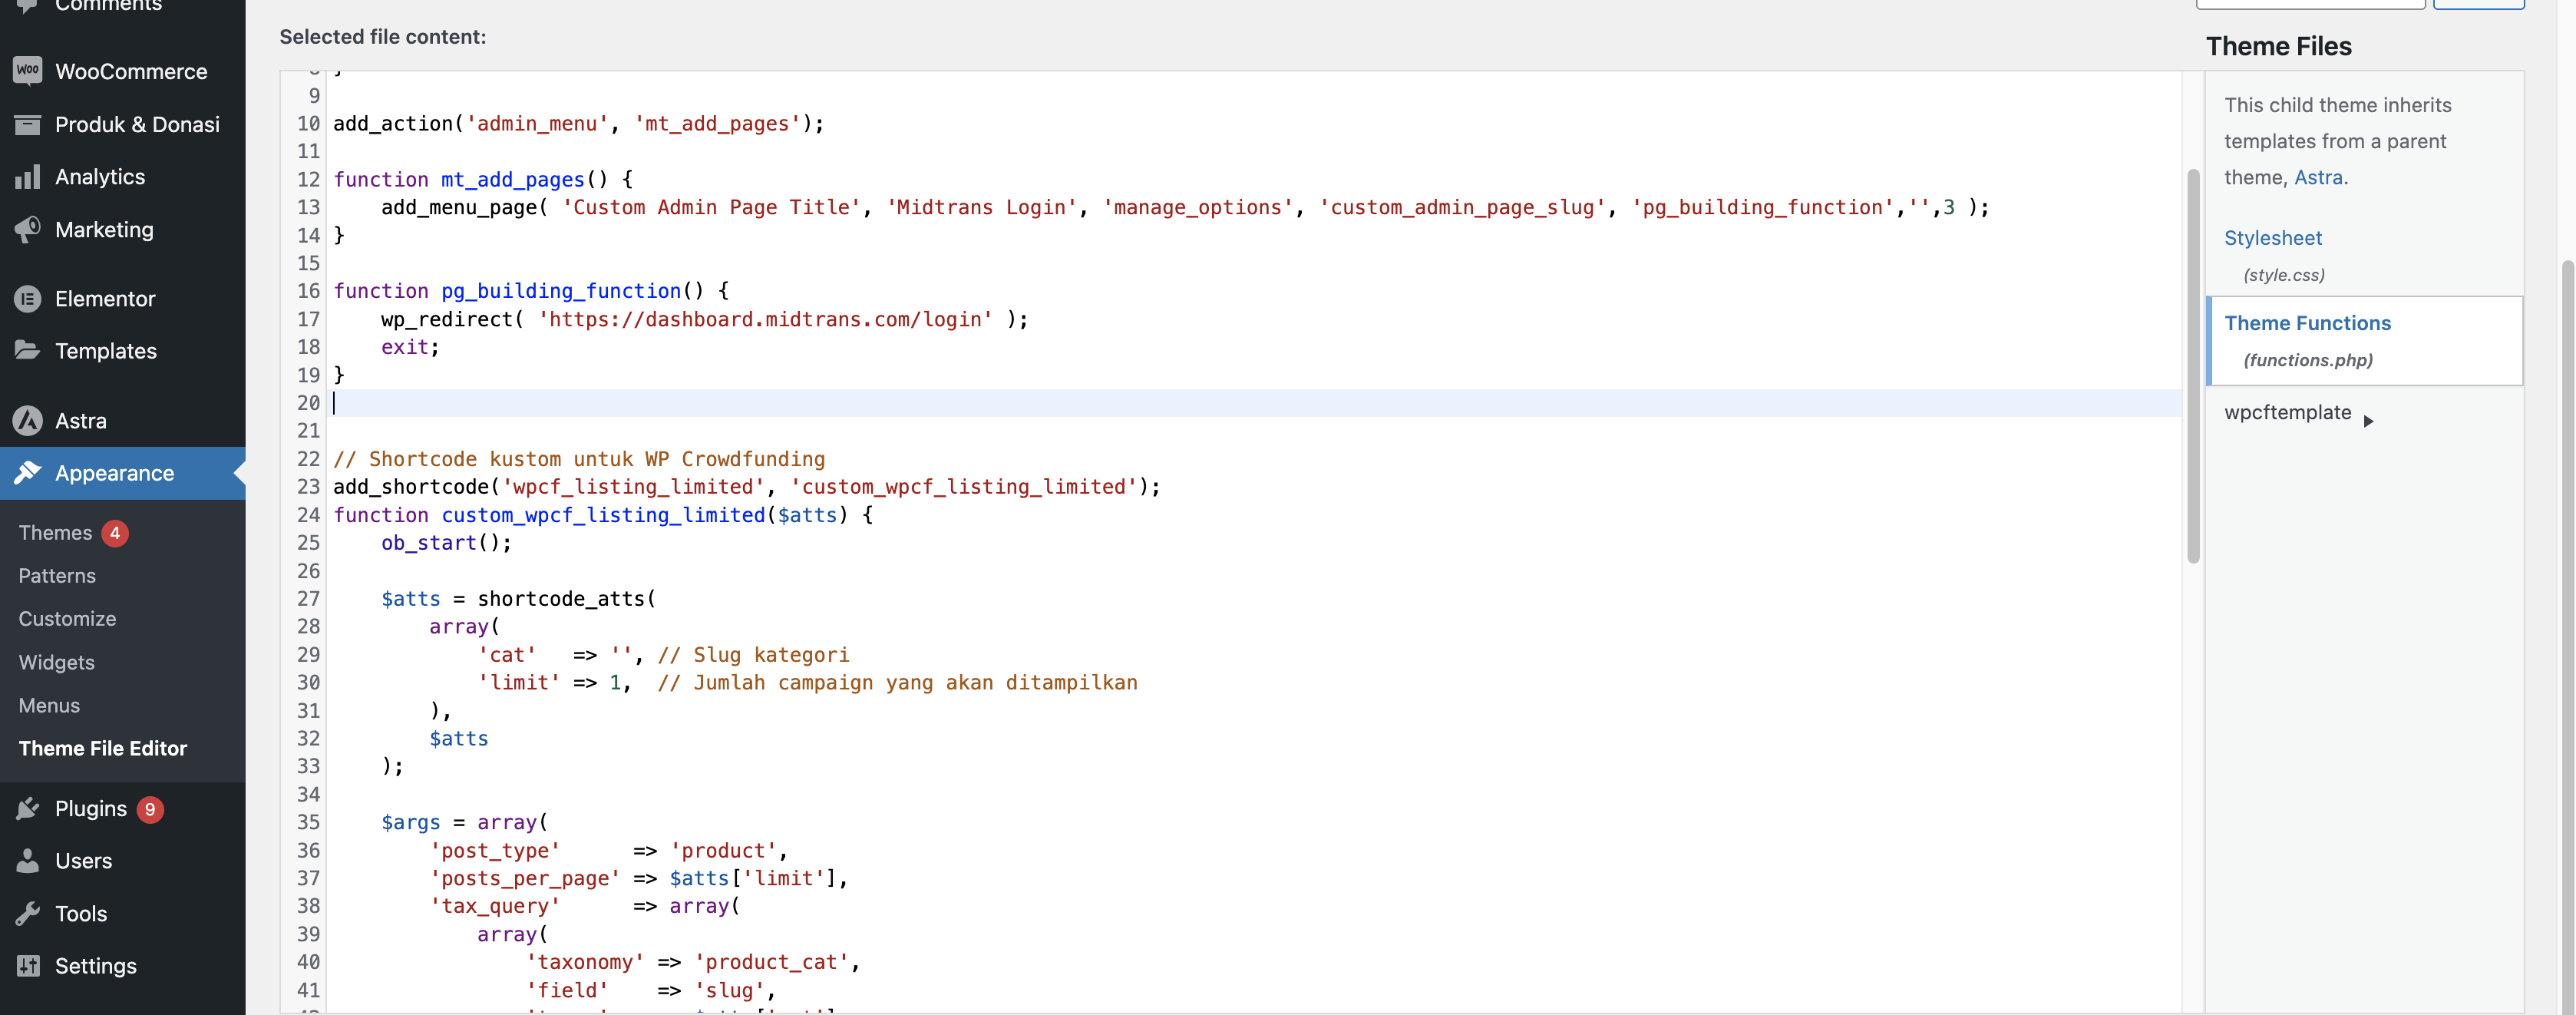Click the Elementor icon in sidebar
This screenshot has height=1015, width=2576.
pyautogui.click(x=28, y=299)
